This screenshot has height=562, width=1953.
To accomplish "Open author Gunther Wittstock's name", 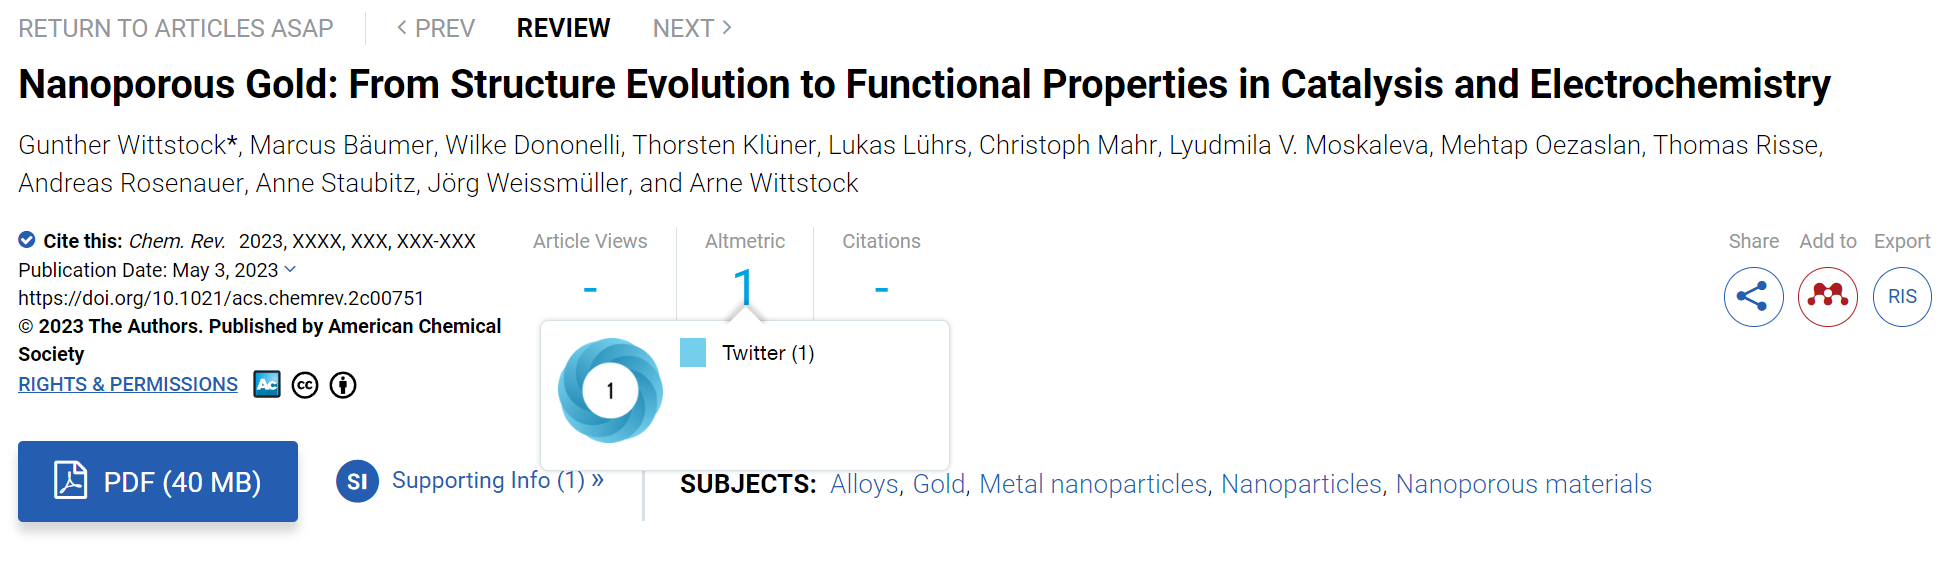I will pos(123,145).
